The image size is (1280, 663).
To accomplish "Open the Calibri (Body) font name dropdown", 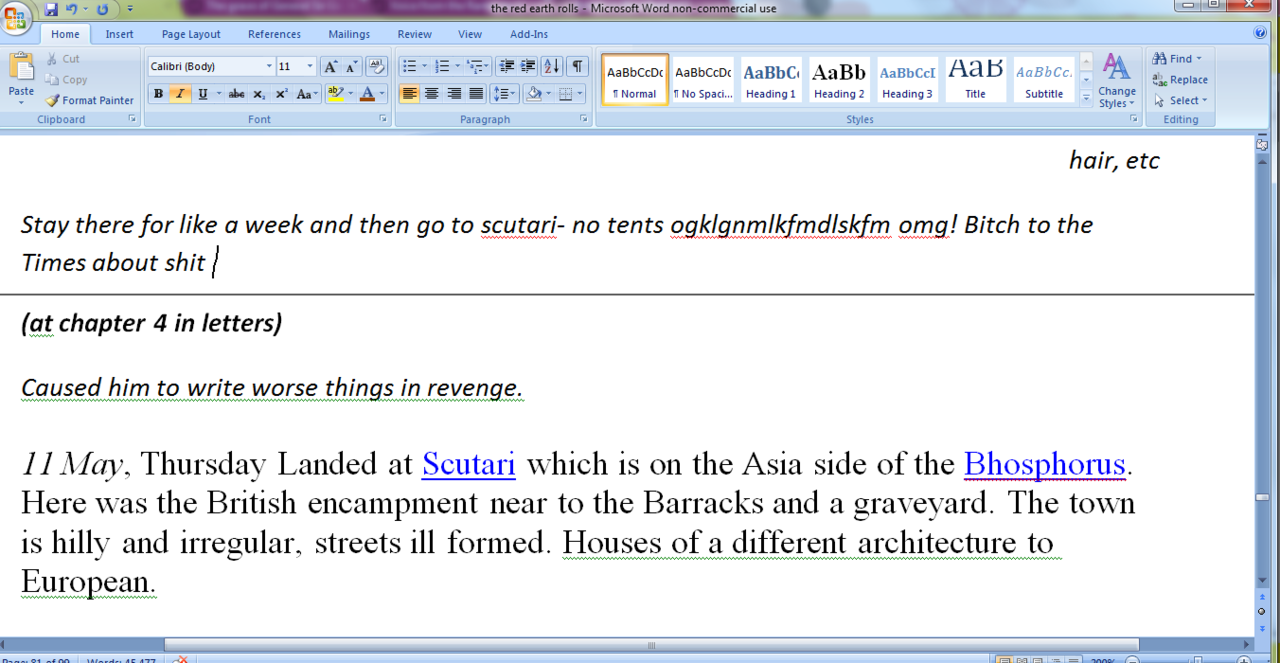I will click(x=269, y=67).
